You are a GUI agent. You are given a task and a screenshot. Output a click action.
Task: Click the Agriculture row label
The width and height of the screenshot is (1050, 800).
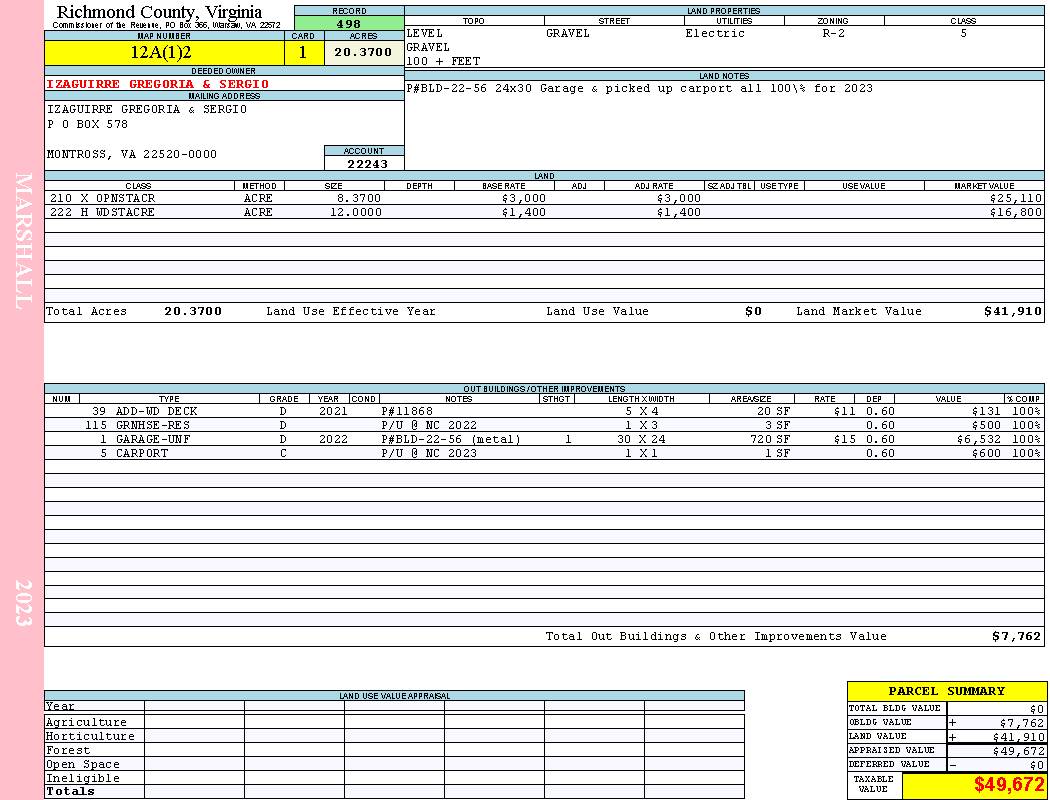86,722
